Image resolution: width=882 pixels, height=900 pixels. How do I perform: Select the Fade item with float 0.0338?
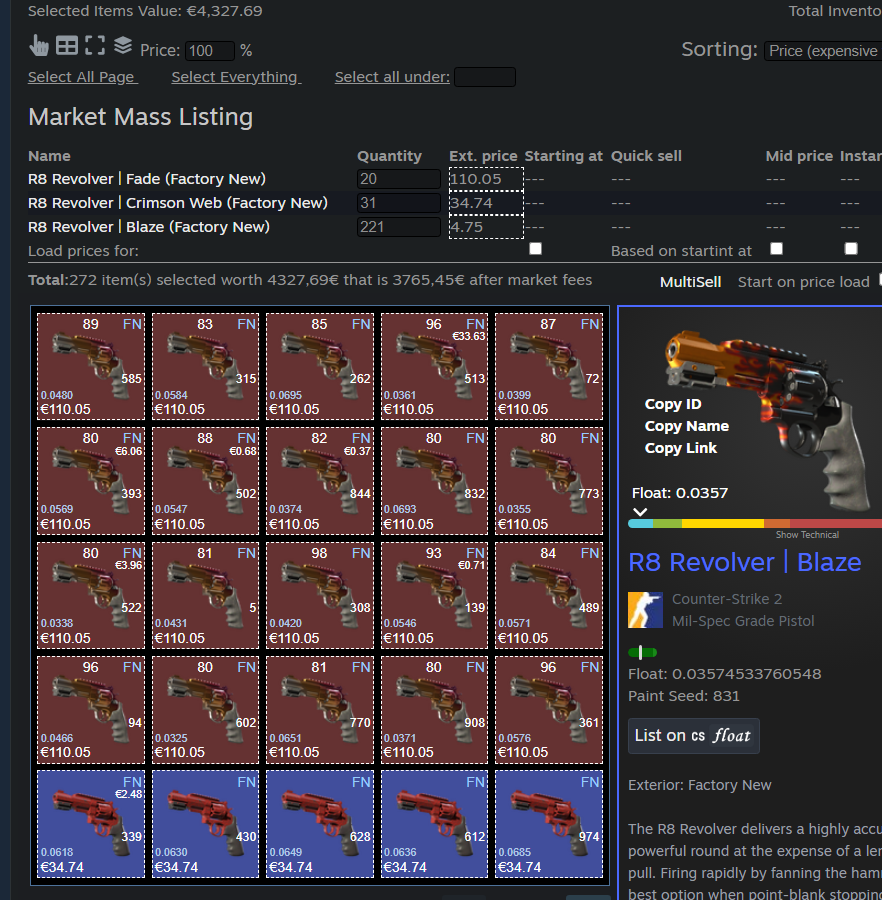tap(91, 596)
